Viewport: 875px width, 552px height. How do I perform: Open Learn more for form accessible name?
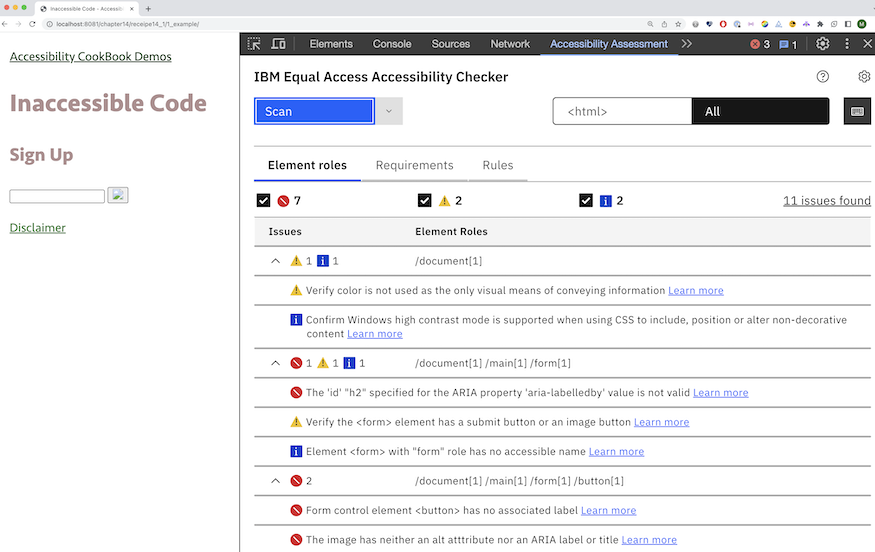(x=616, y=452)
